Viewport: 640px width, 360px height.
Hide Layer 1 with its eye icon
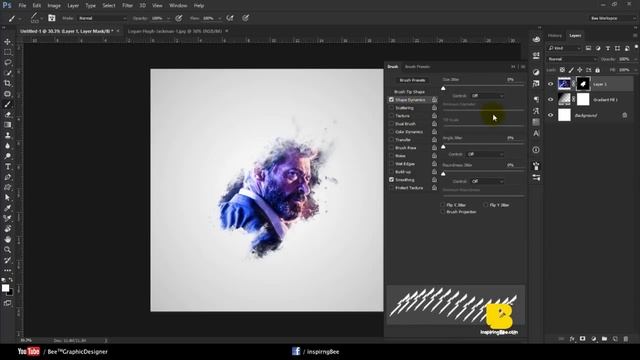point(551,84)
